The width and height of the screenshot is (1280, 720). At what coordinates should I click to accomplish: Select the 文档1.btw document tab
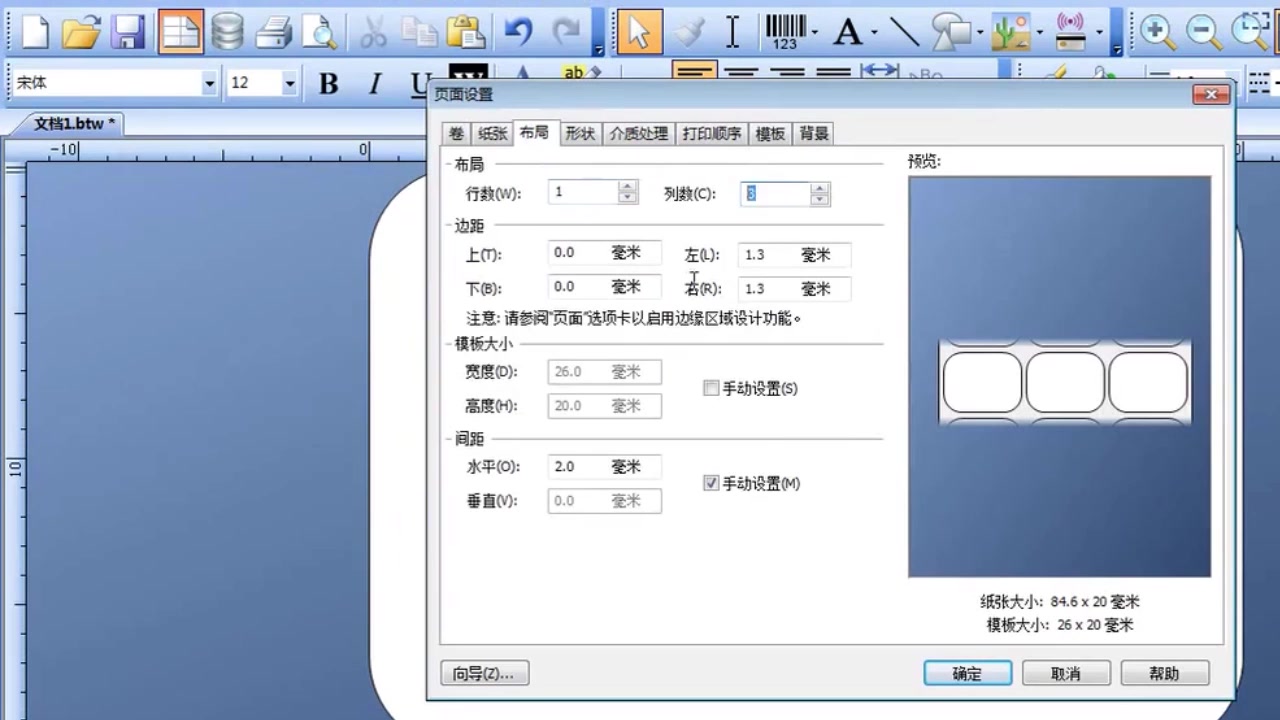(73, 124)
